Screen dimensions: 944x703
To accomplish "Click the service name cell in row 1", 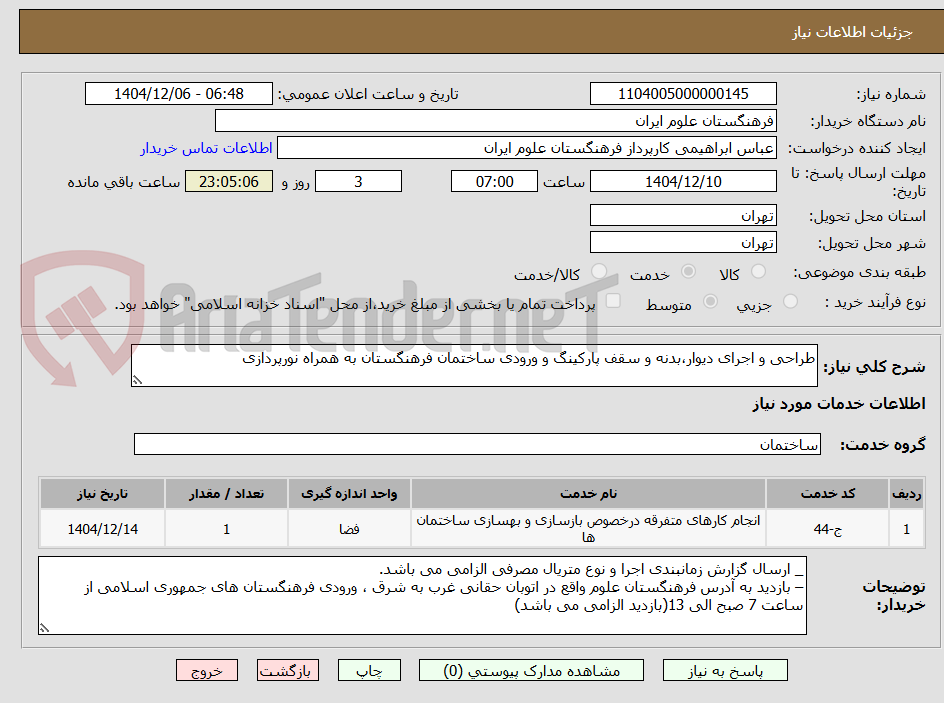I will click(x=588, y=528).
